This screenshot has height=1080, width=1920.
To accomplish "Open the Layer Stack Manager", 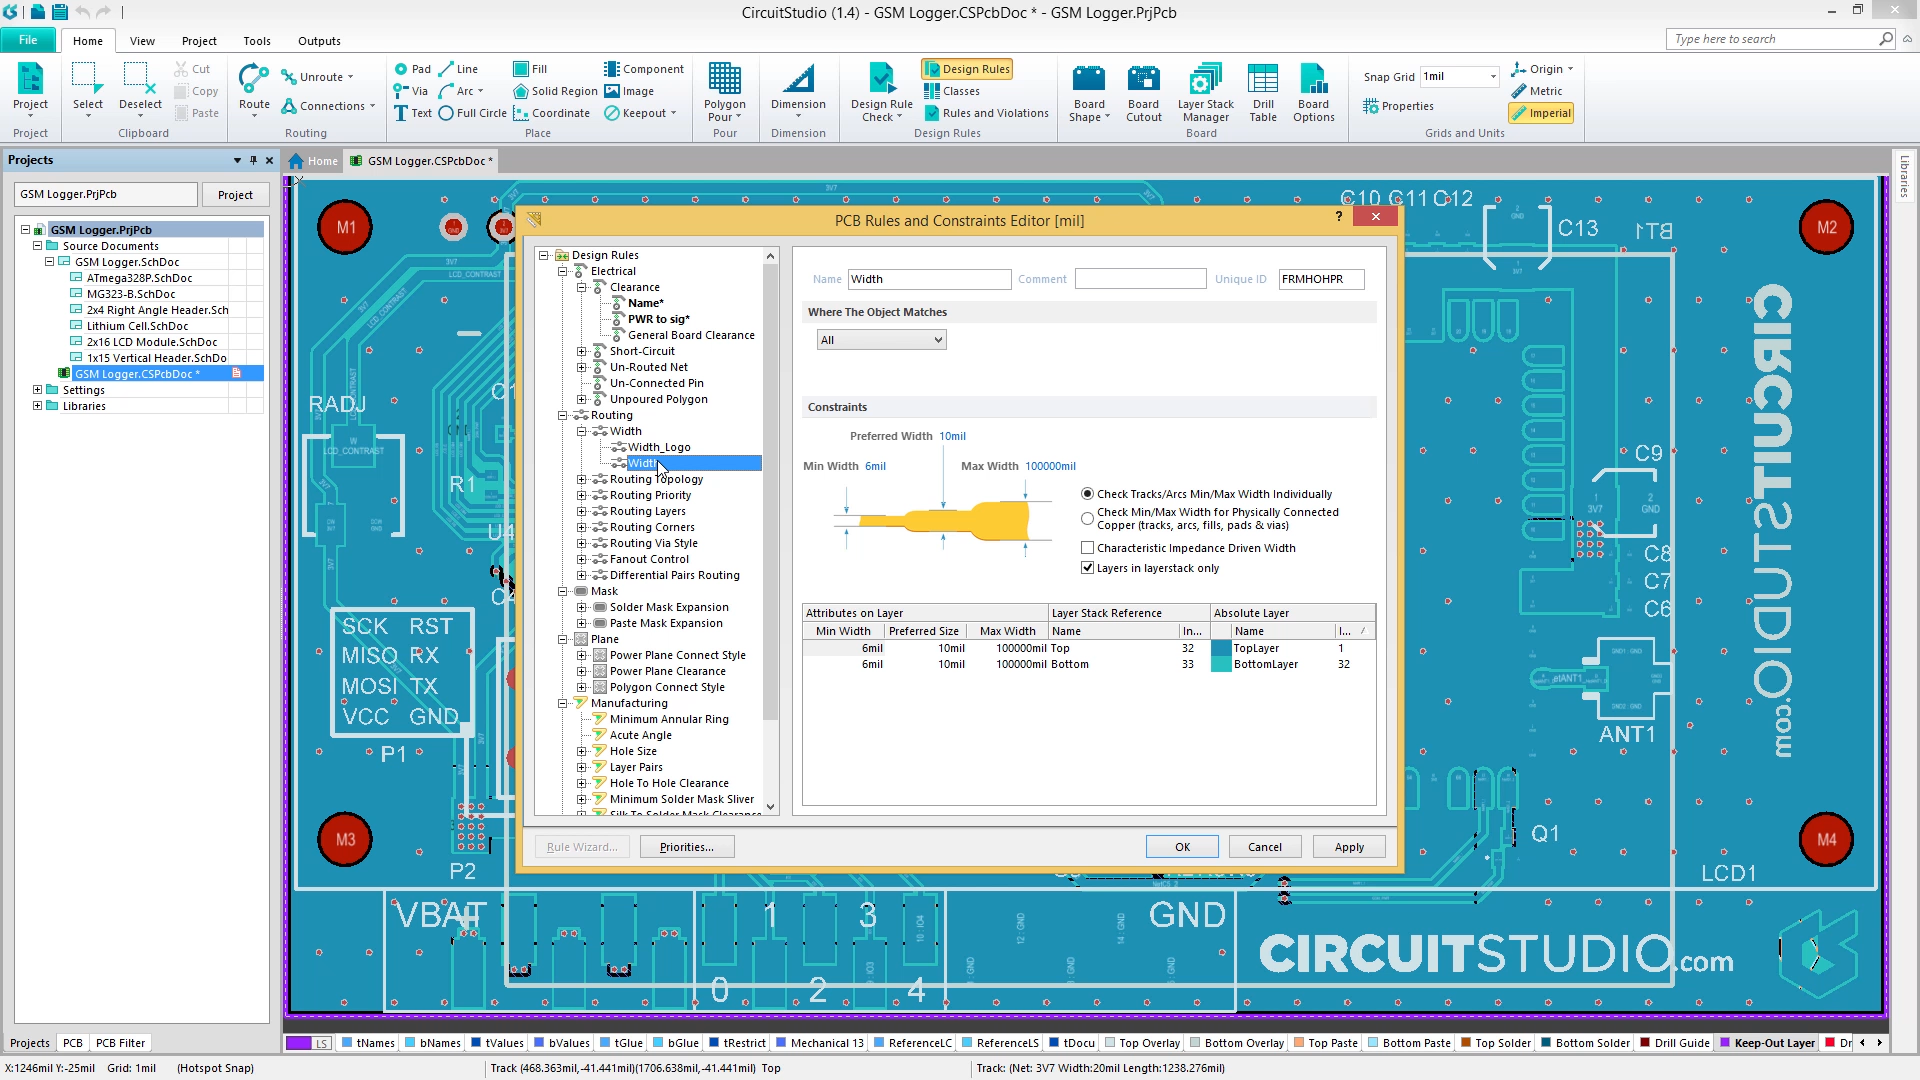I will click(1204, 95).
